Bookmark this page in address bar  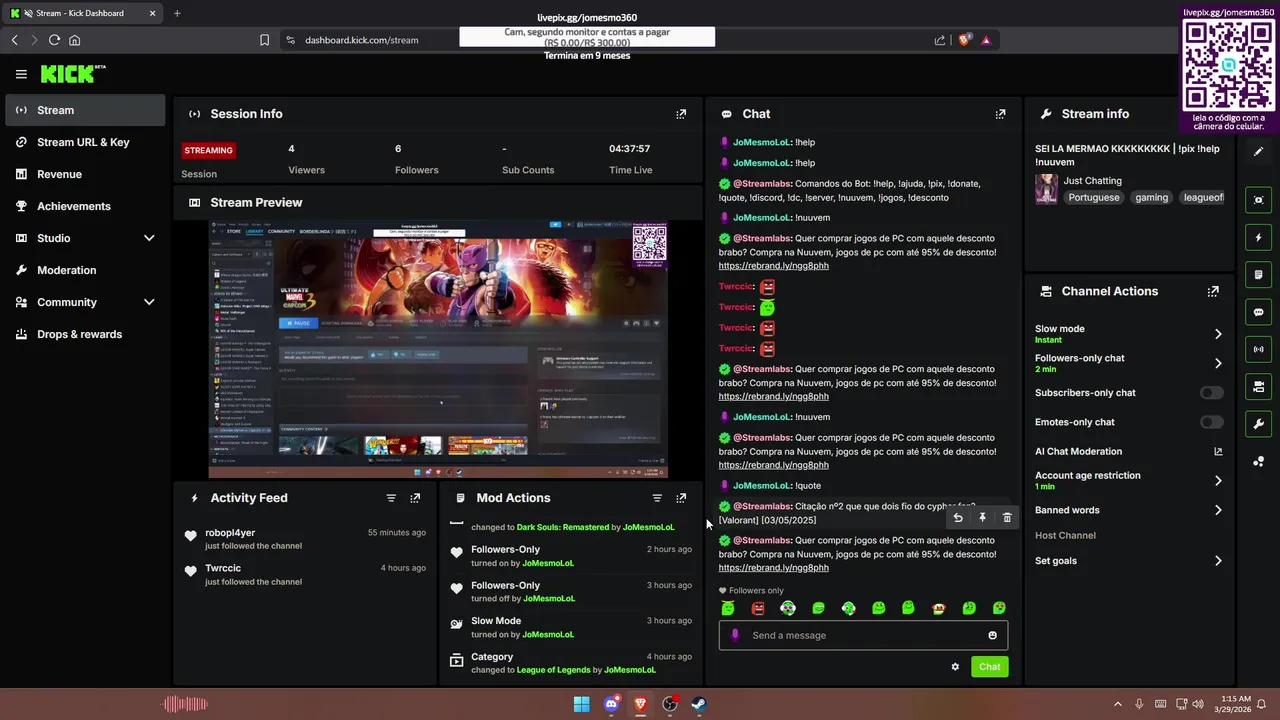(x=264, y=40)
